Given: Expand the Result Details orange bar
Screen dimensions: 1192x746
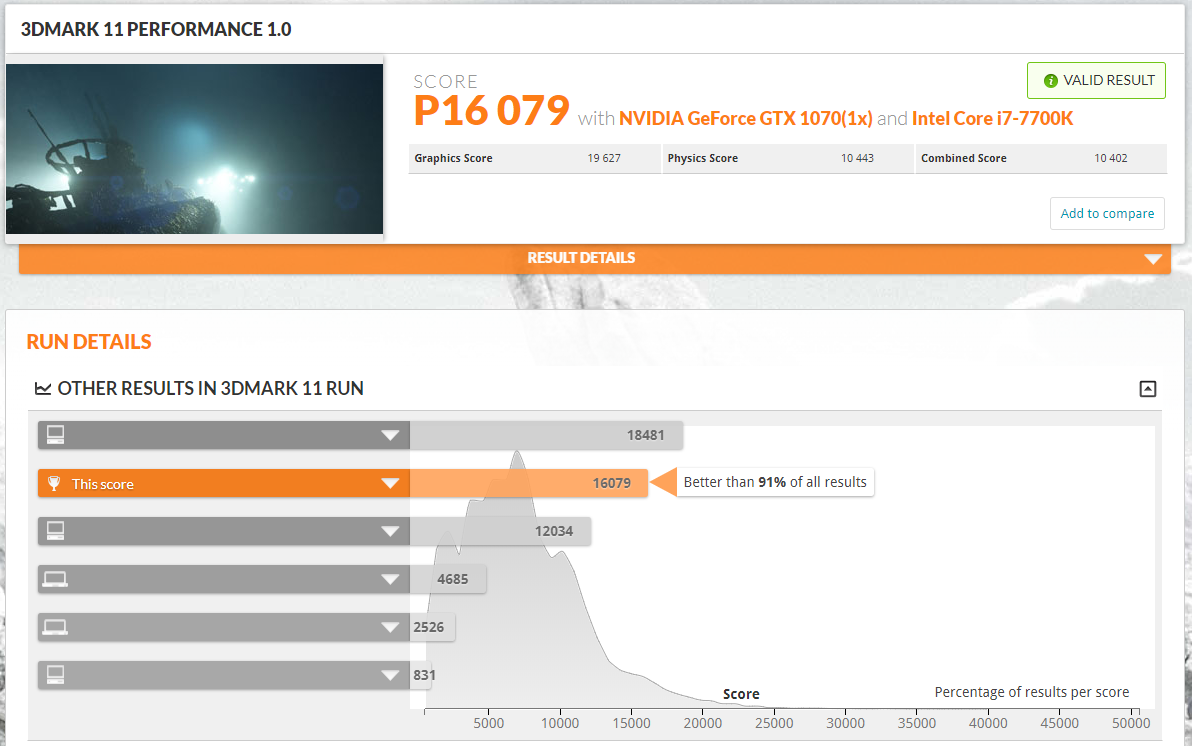Looking at the screenshot, I should [x=1156, y=258].
